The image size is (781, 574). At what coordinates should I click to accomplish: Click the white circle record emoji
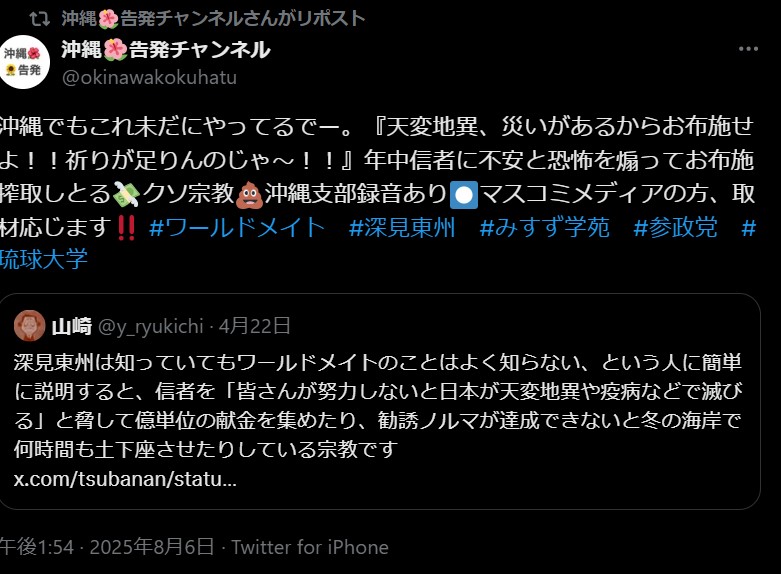coord(464,195)
